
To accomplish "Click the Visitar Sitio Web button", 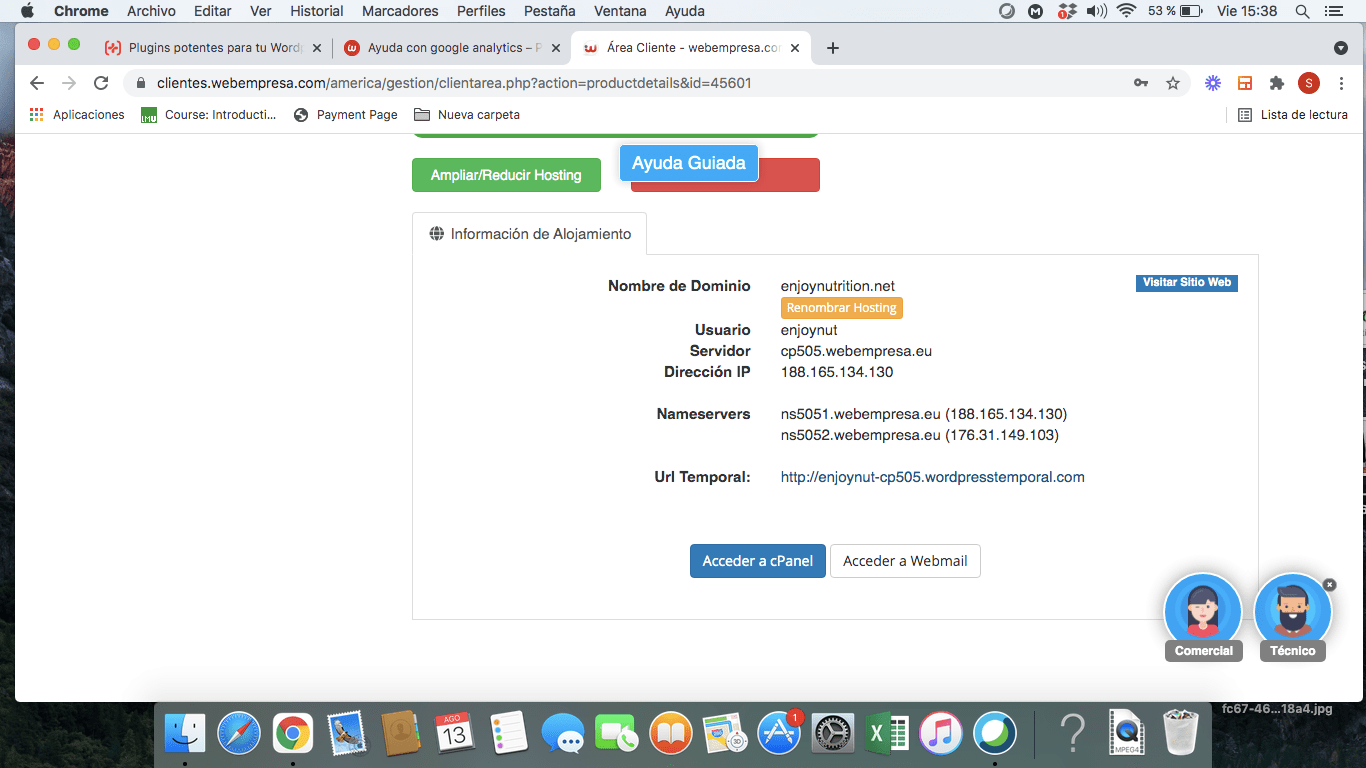I will [x=1187, y=283].
